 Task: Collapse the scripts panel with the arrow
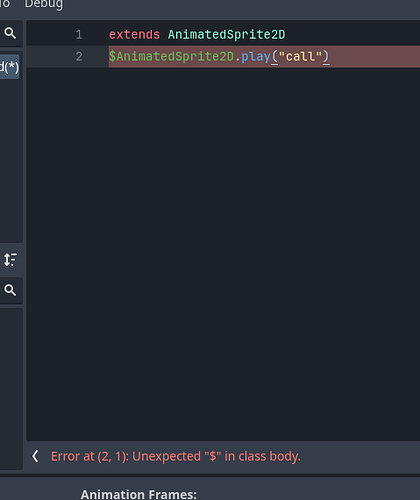point(35,456)
